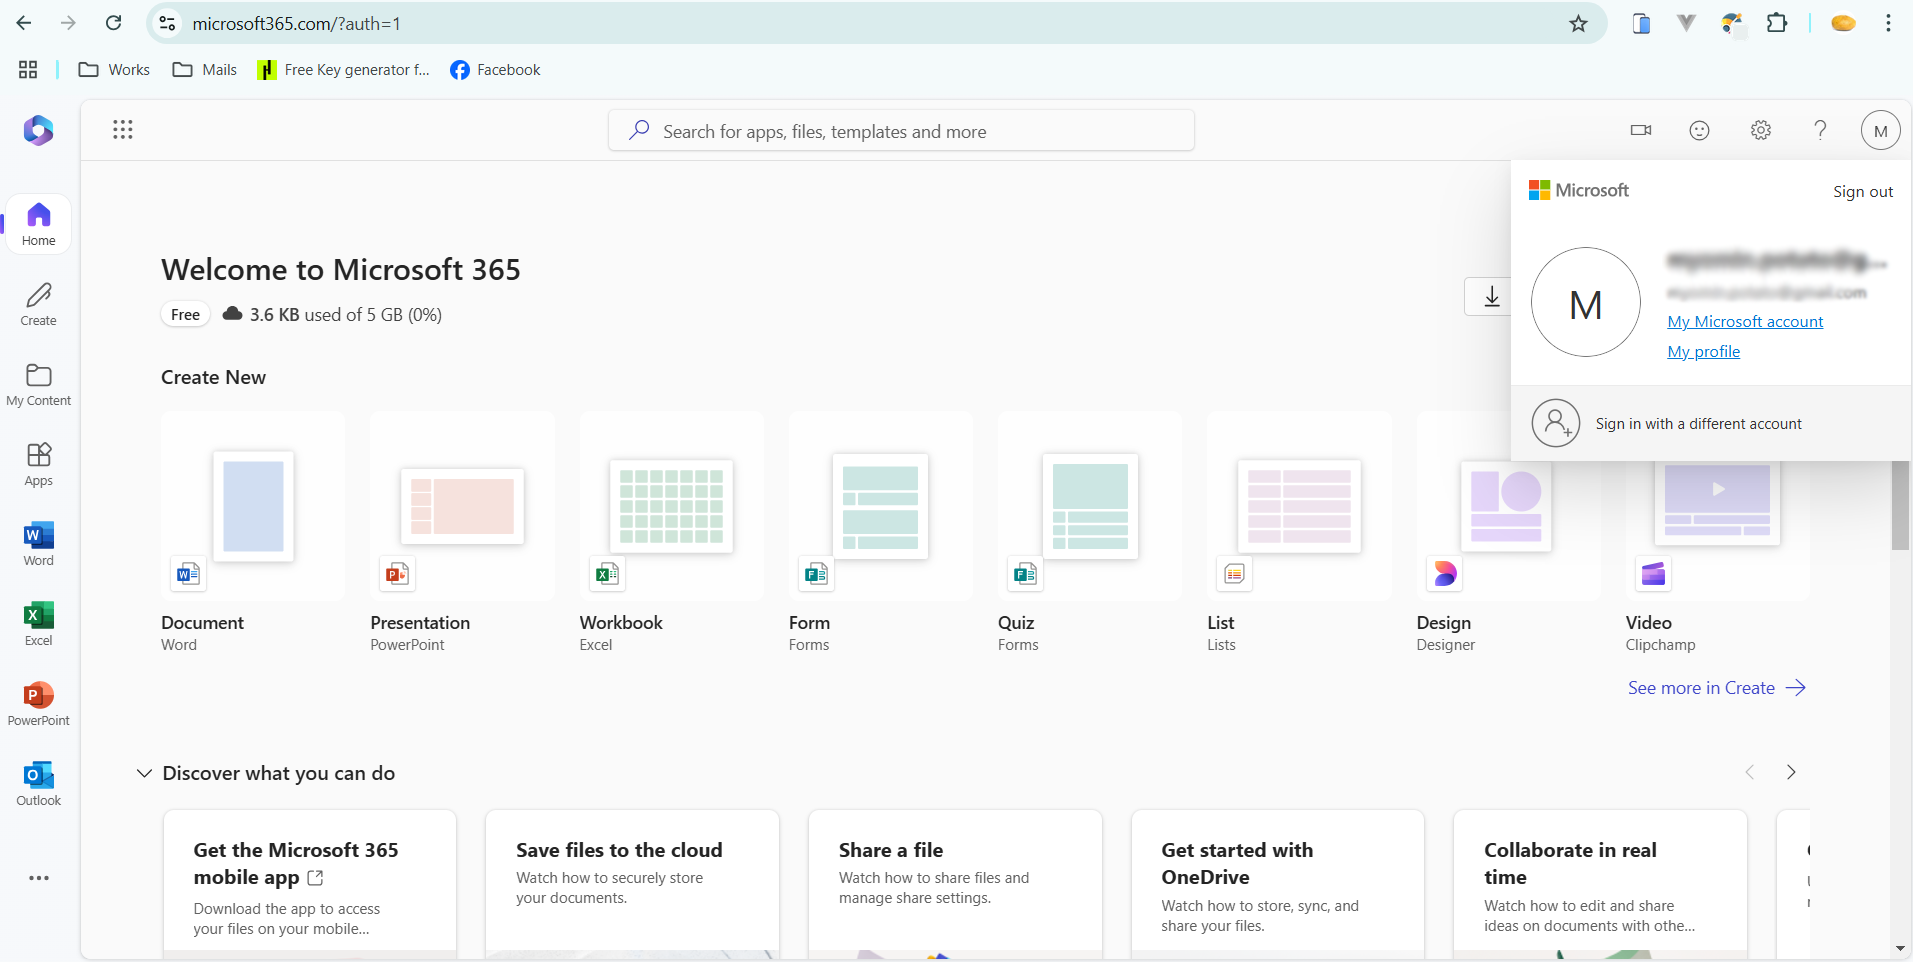Viewport: 1913px width, 962px height.
Task: Open Outlook from the sidebar
Action: pos(39,784)
